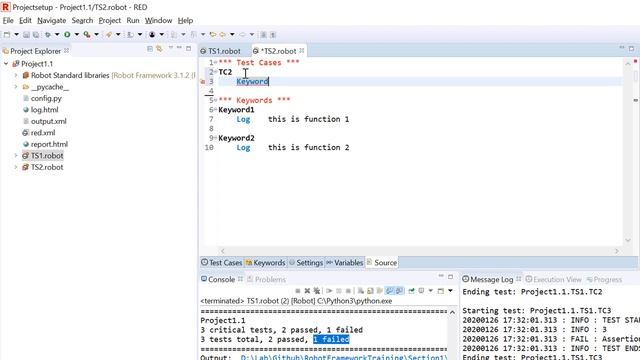Screen dimensions: 640x360
Task: Open the Display Selected Console dropdown arrow
Action: 431,291
